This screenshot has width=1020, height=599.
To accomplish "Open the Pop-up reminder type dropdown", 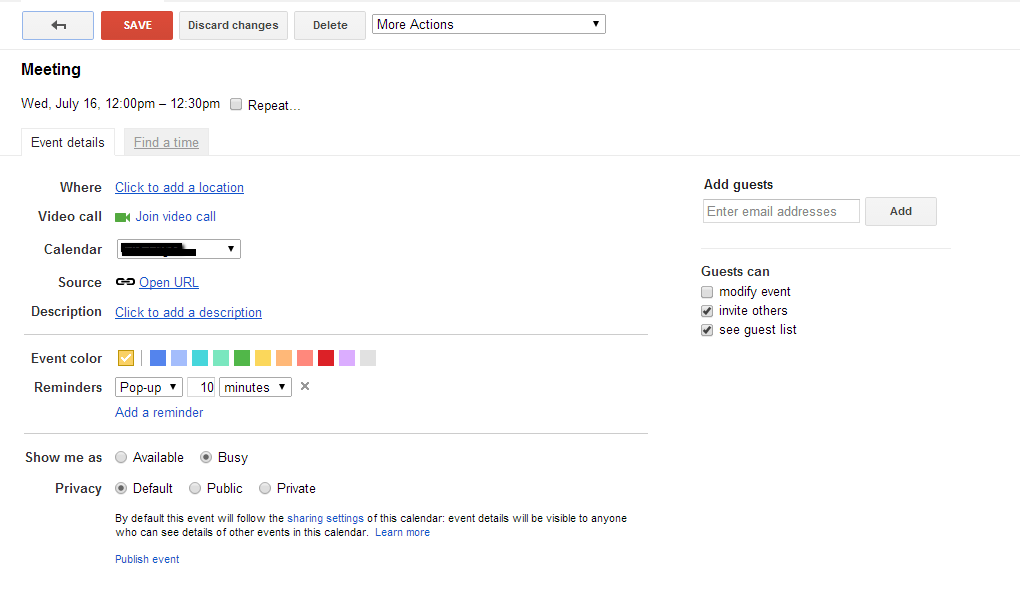I will pyautogui.click(x=149, y=387).
